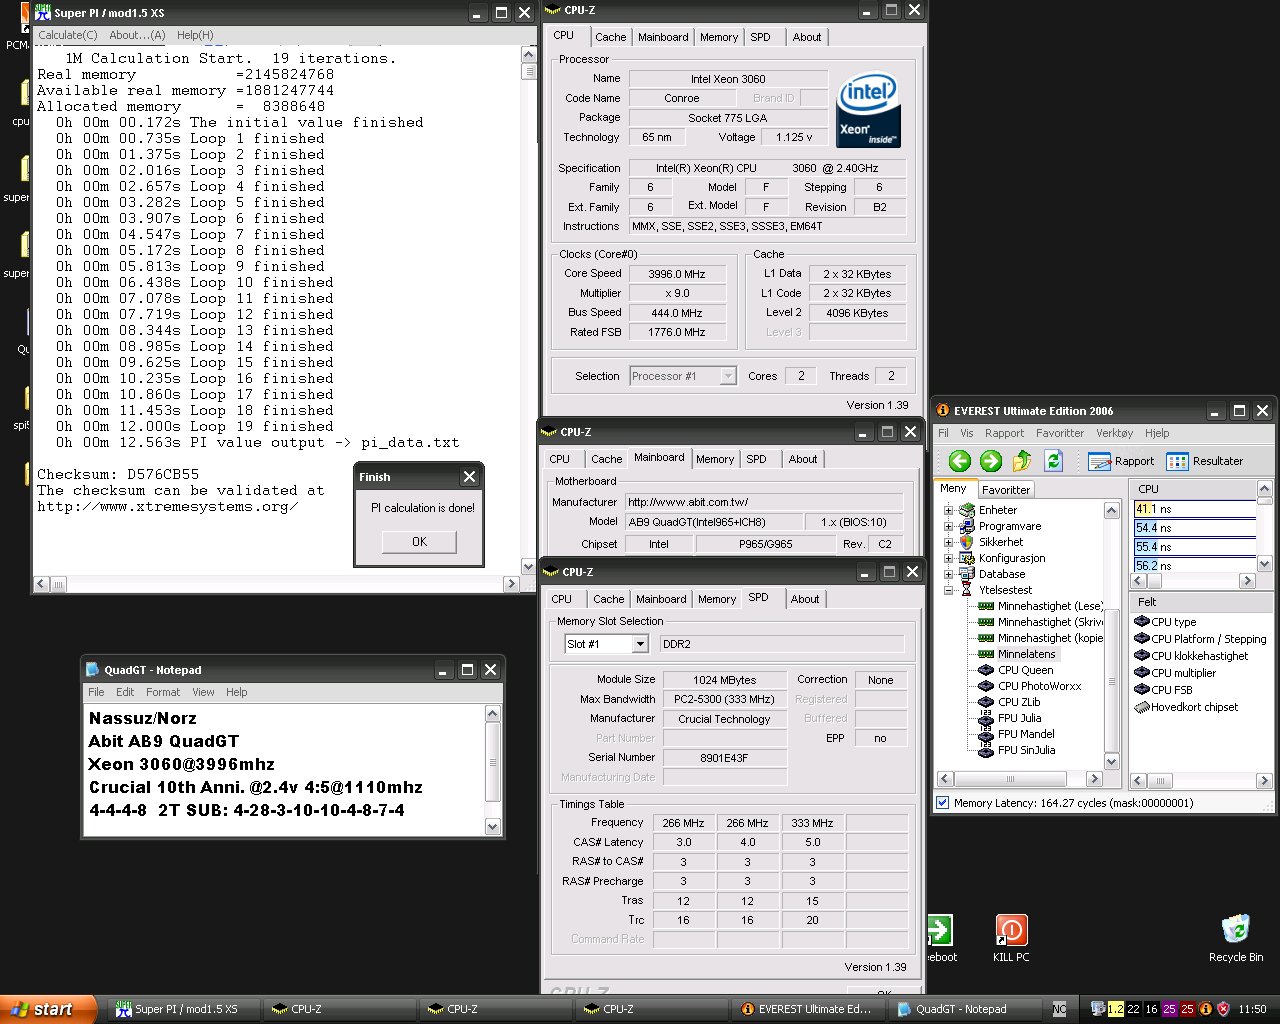Viewport: 1280px width, 1024px height.
Task: Open Cache tab in top CPU-Z window
Action: (611, 37)
